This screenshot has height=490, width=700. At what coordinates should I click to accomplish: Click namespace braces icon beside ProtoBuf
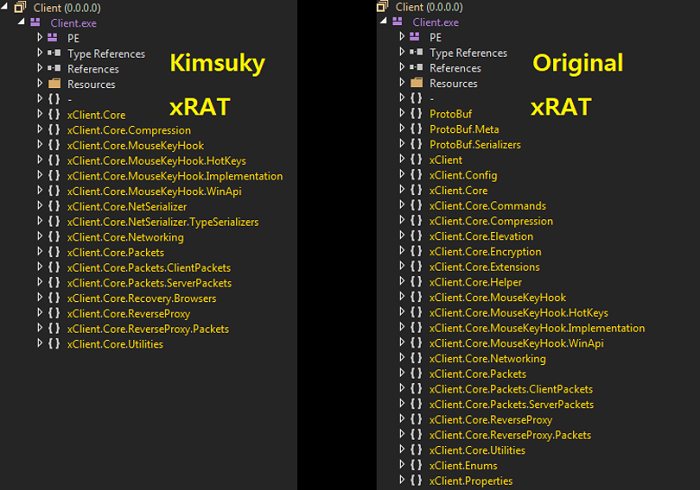pyautogui.click(x=416, y=113)
